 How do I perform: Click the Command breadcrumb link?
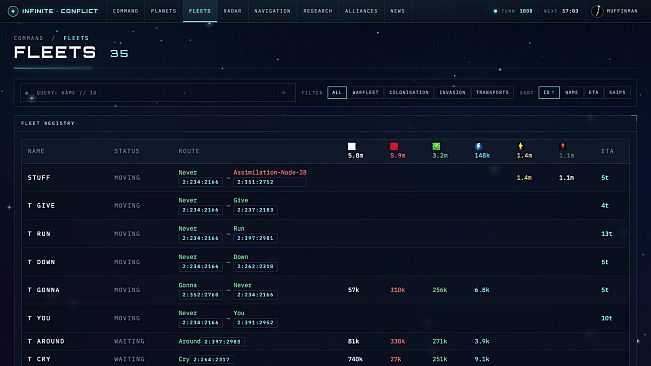click(28, 38)
